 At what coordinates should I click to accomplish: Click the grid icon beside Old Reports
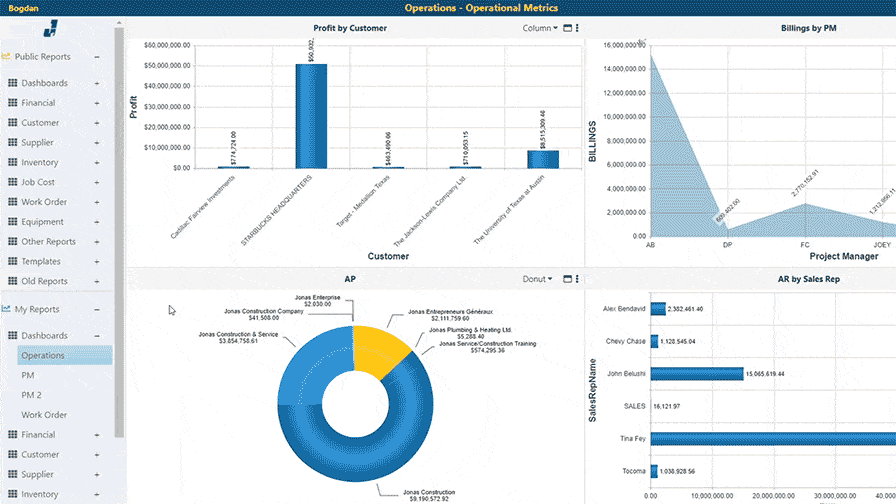click(x=13, y=281)
